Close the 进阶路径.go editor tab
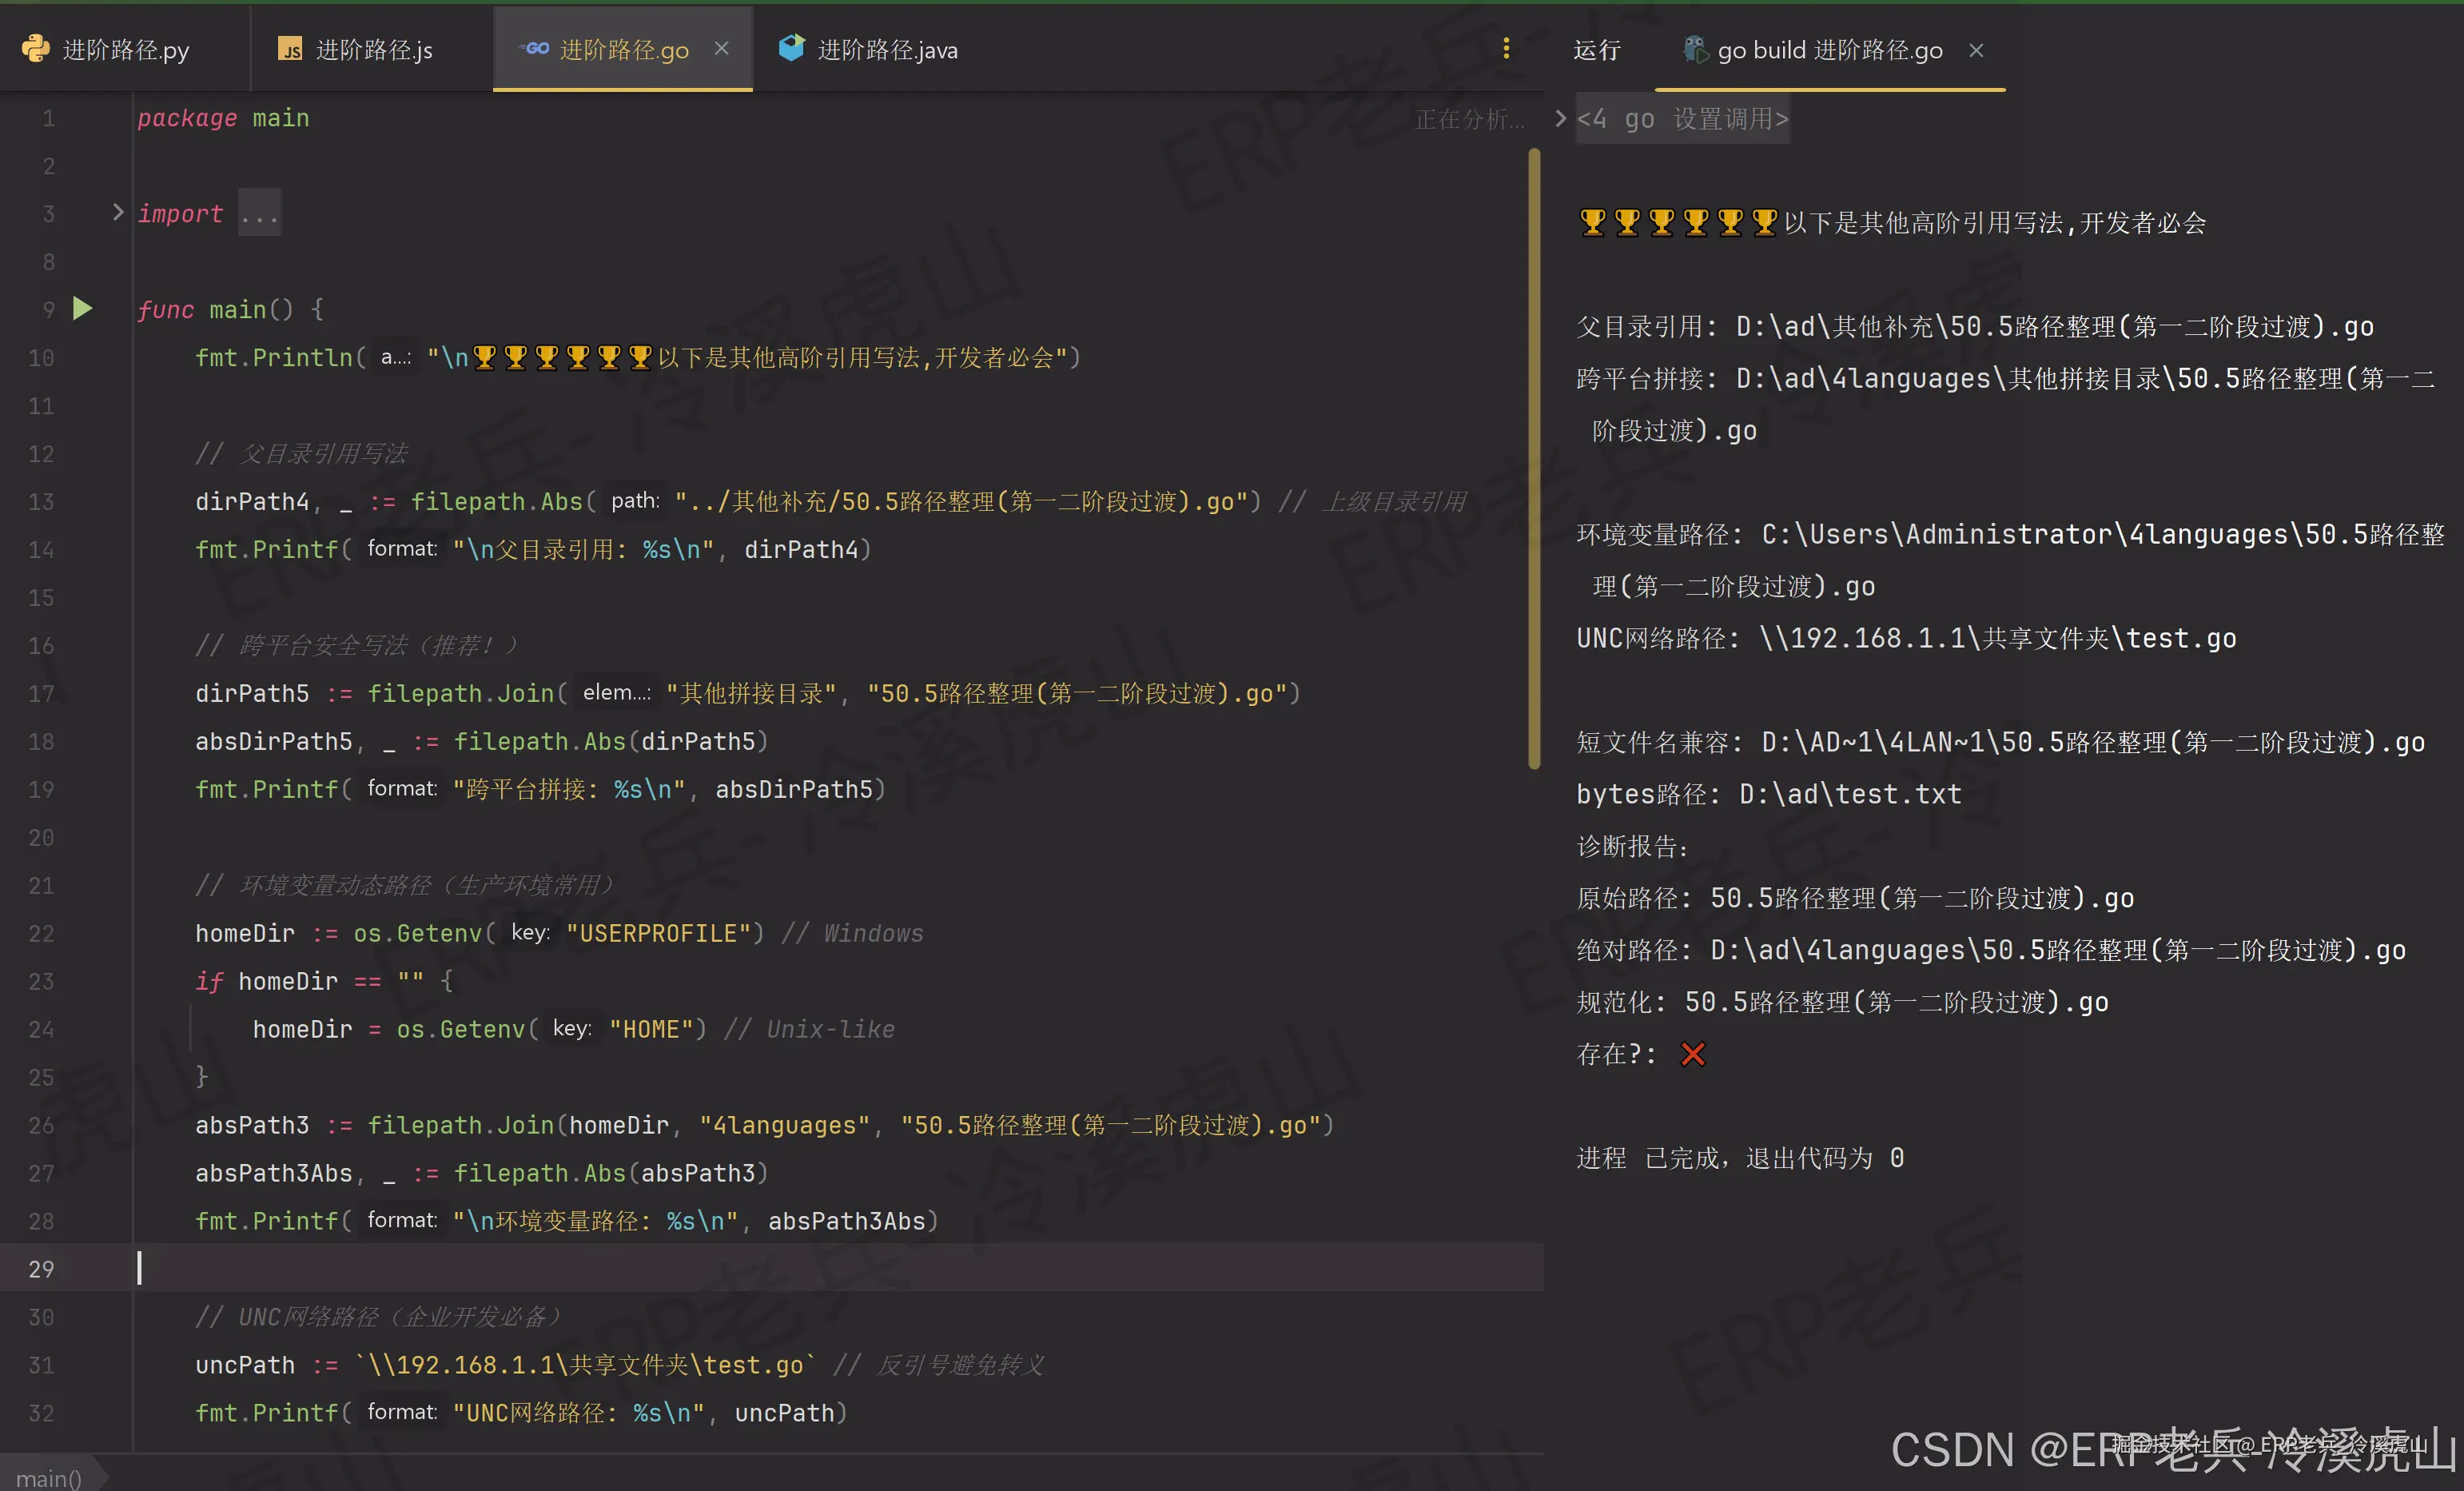This screenshot has height=1491, width=2464. pos(721,48)
